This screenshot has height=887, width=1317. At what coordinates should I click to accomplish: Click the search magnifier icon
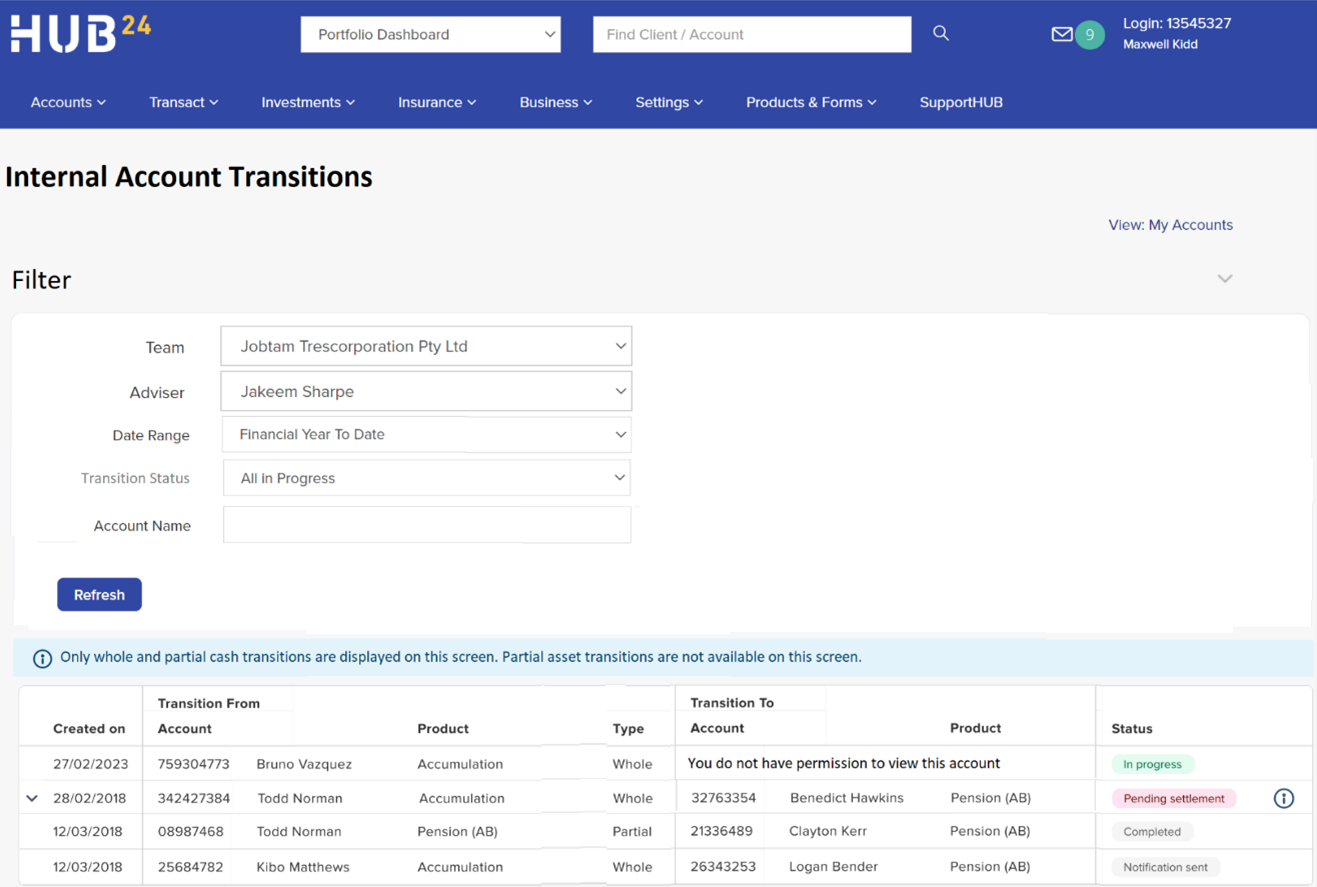[x=939, y=33]
